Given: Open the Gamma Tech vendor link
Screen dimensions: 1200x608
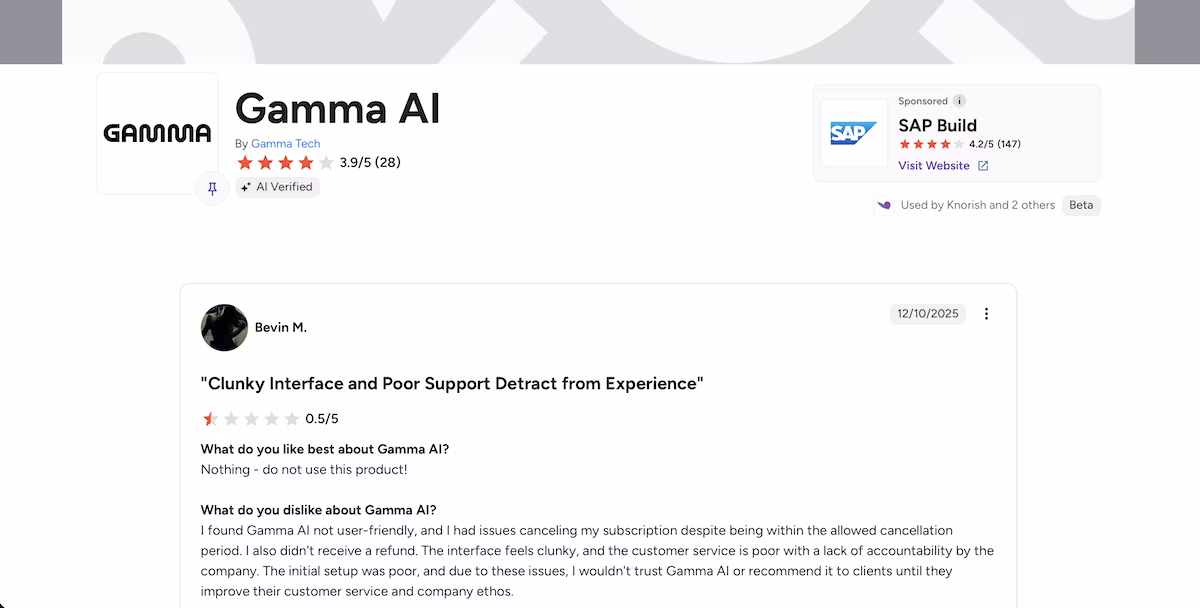Looking at the screenshot, I should click(x=285, y=144).
